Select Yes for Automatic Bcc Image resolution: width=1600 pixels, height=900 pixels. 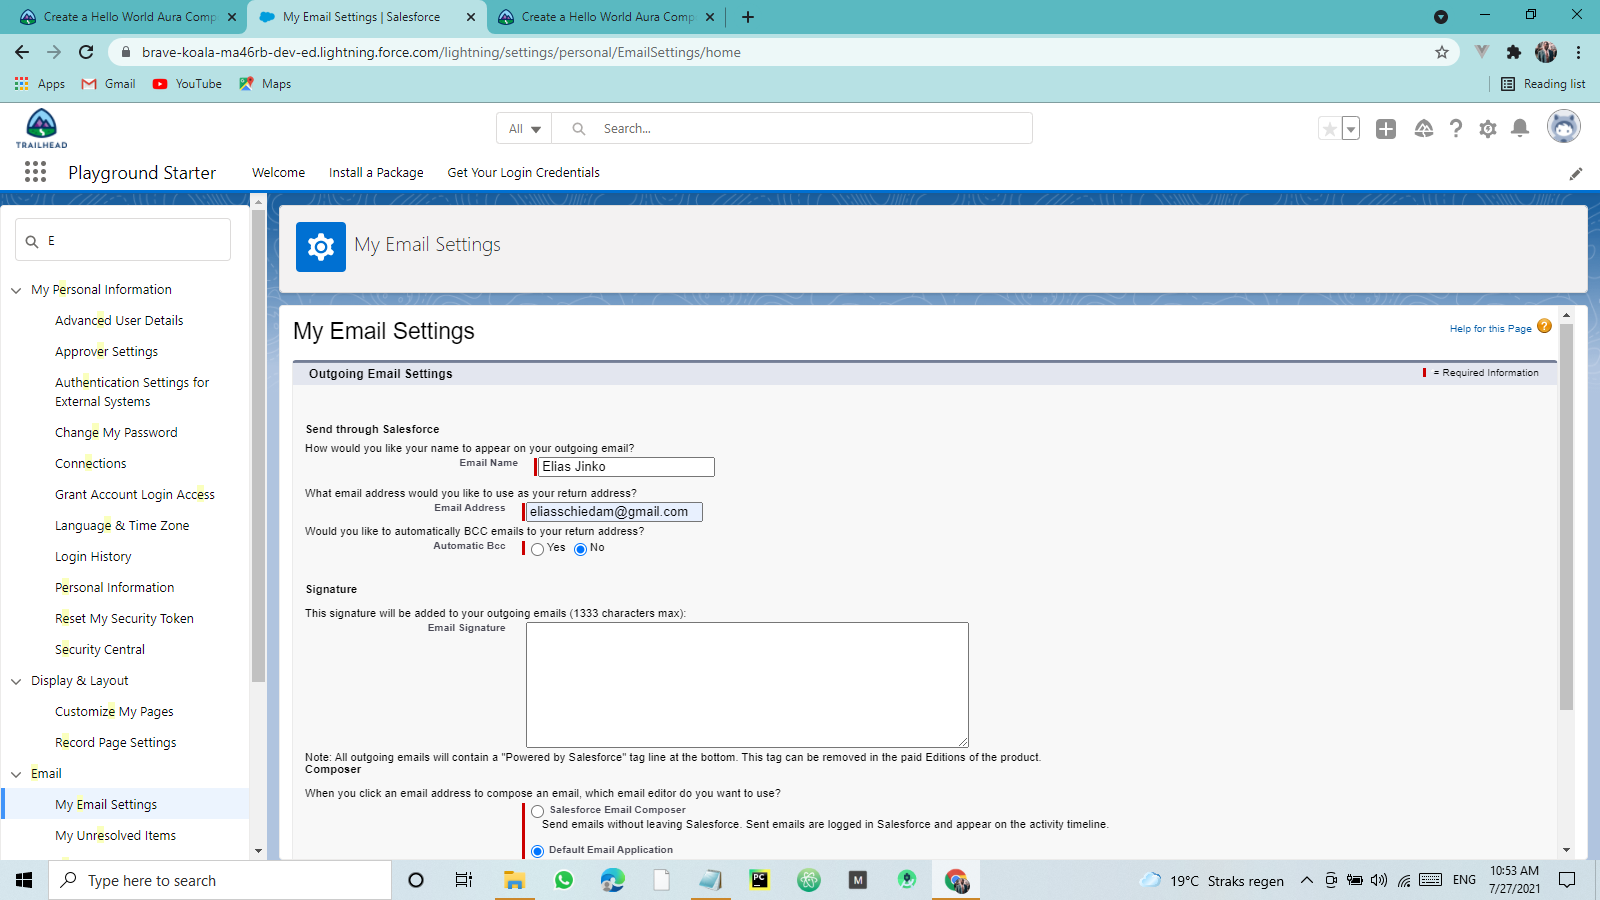(538, 549)
